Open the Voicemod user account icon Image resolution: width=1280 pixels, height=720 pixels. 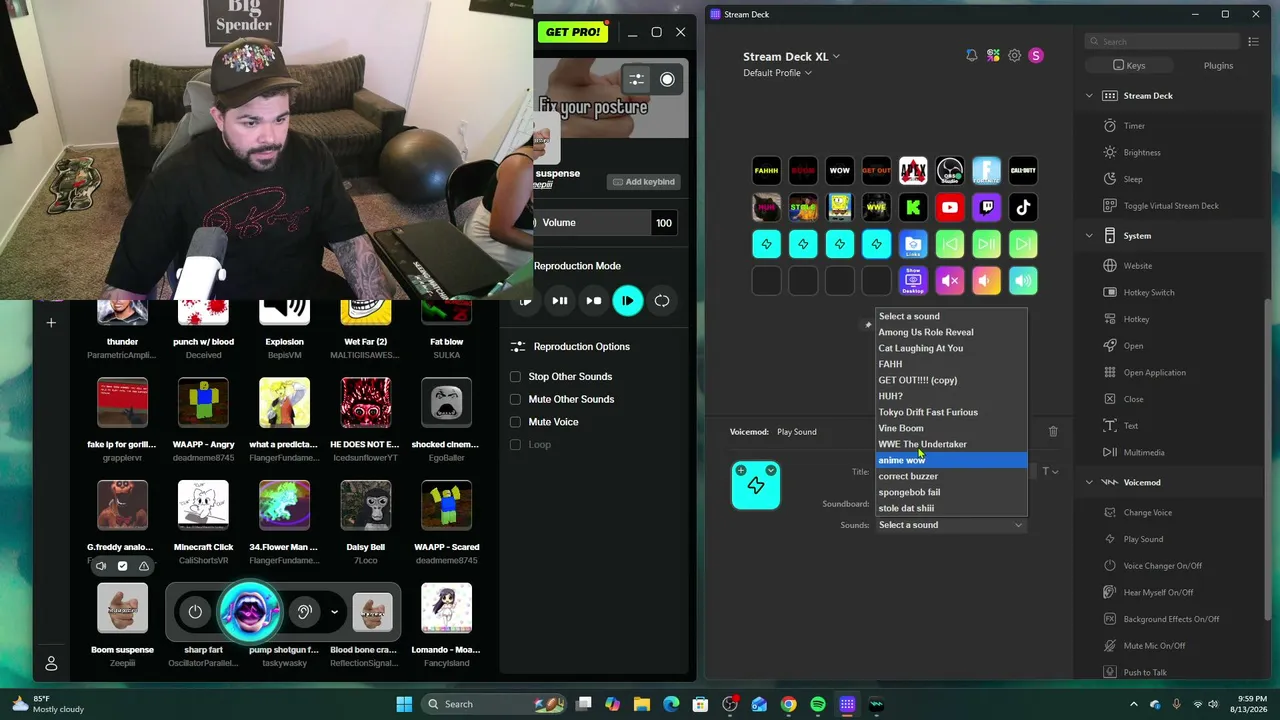point(51,663)
